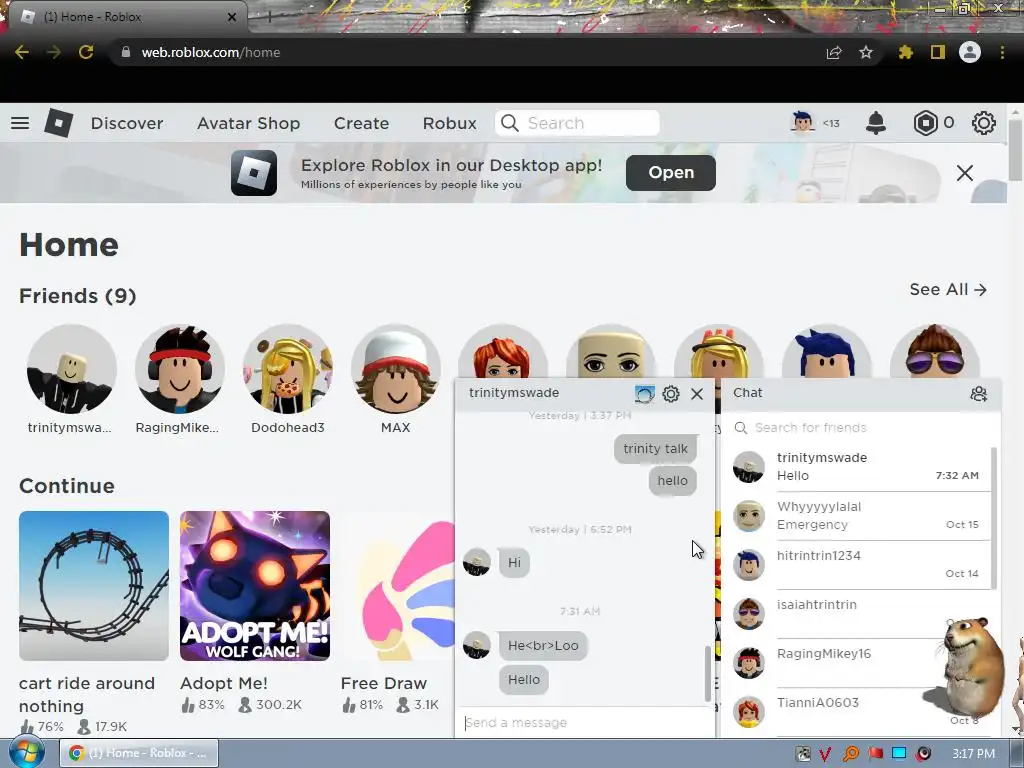Open Dodohead3 friend avatar
1024x768 pixels.
[x=287, y=369]
